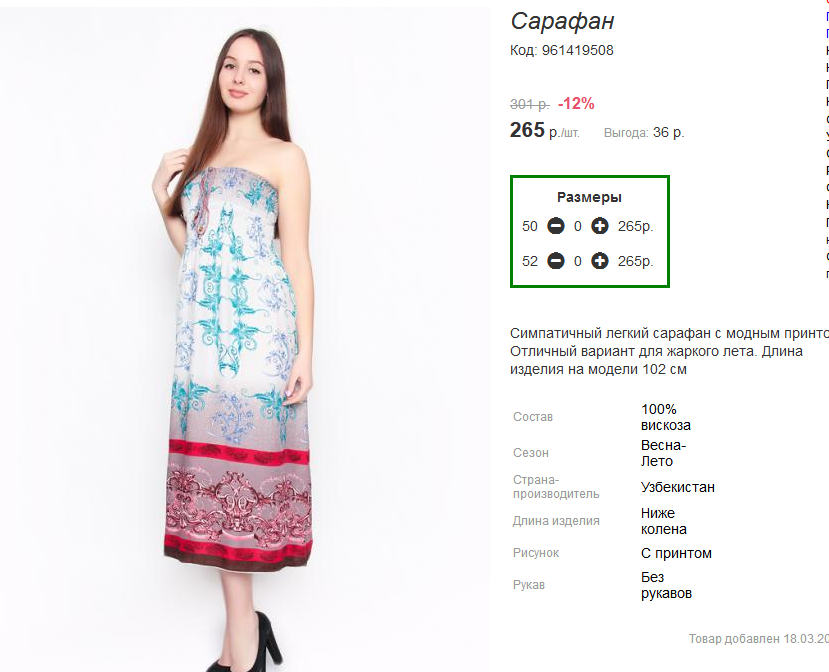The width and height of the screenshot is (829, 672).
Task: Click the current price 265 р./шт.
Action: click(544, 130)
